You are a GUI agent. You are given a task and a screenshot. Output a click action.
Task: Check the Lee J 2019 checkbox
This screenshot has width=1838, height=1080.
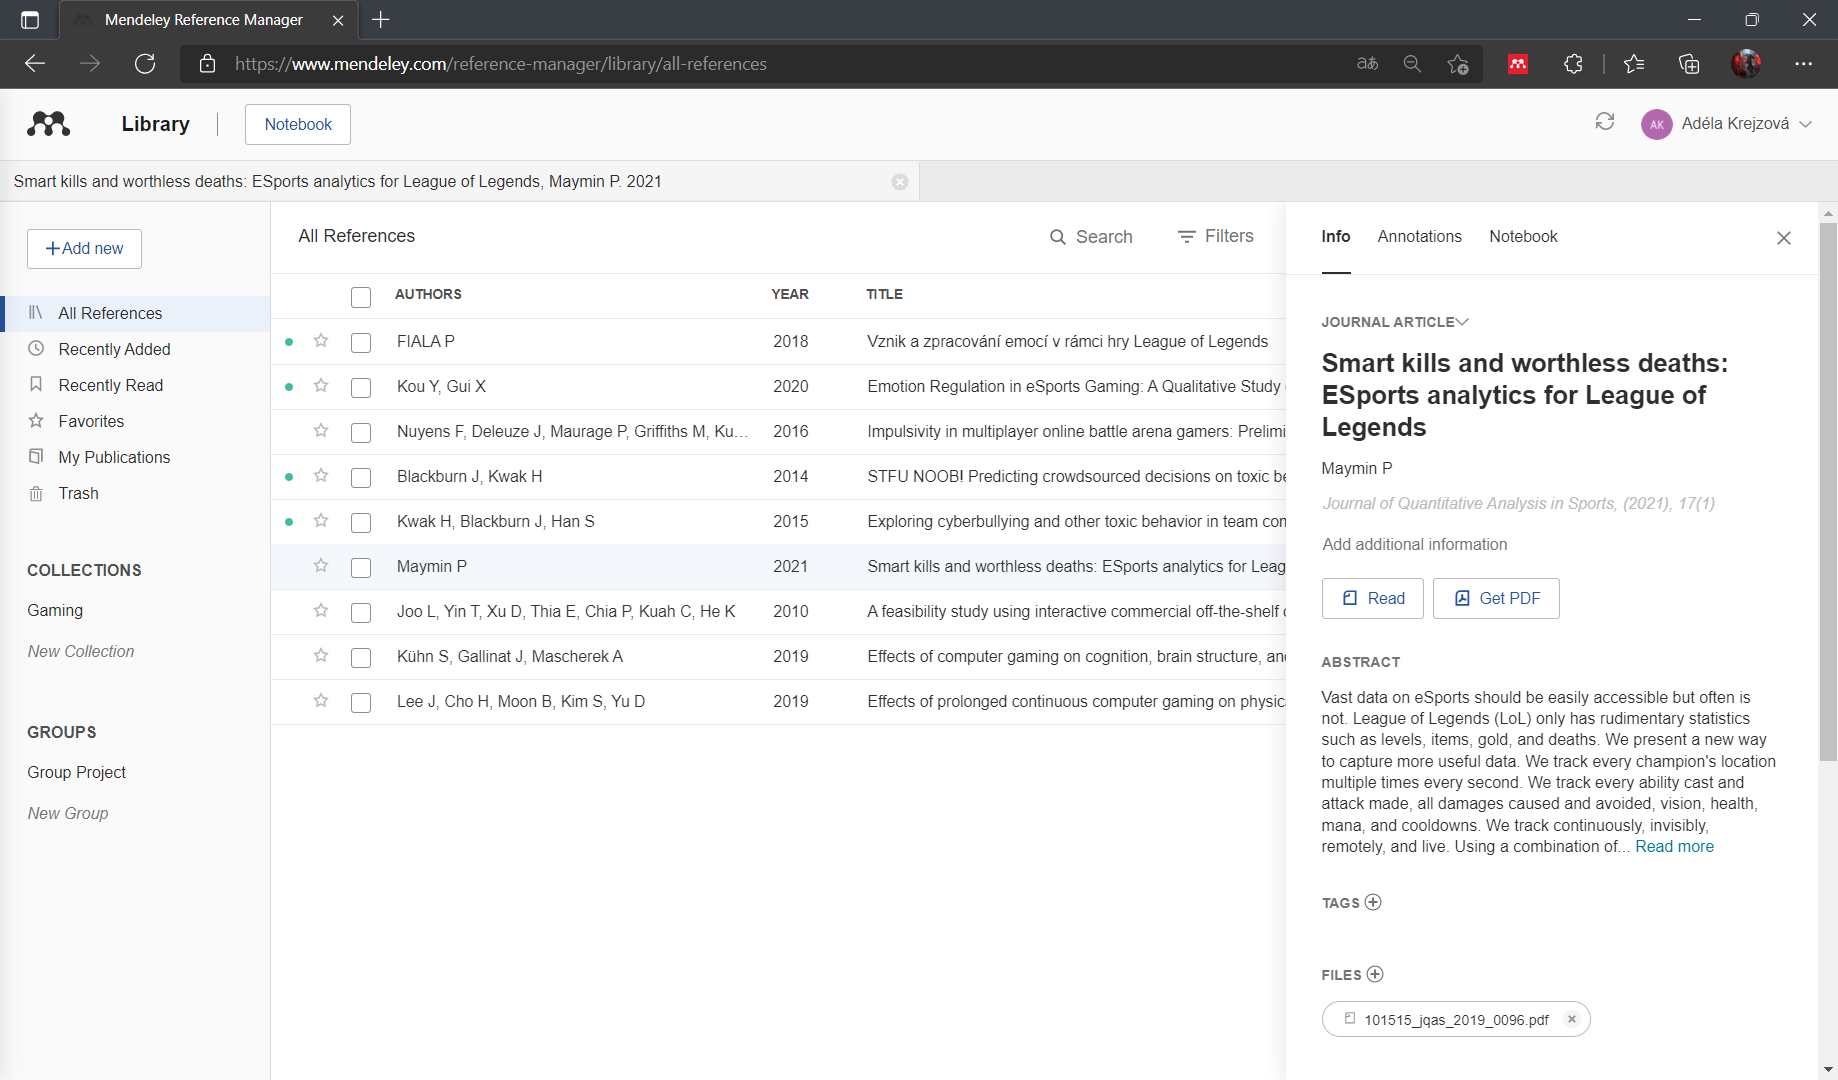pos(361,702)
